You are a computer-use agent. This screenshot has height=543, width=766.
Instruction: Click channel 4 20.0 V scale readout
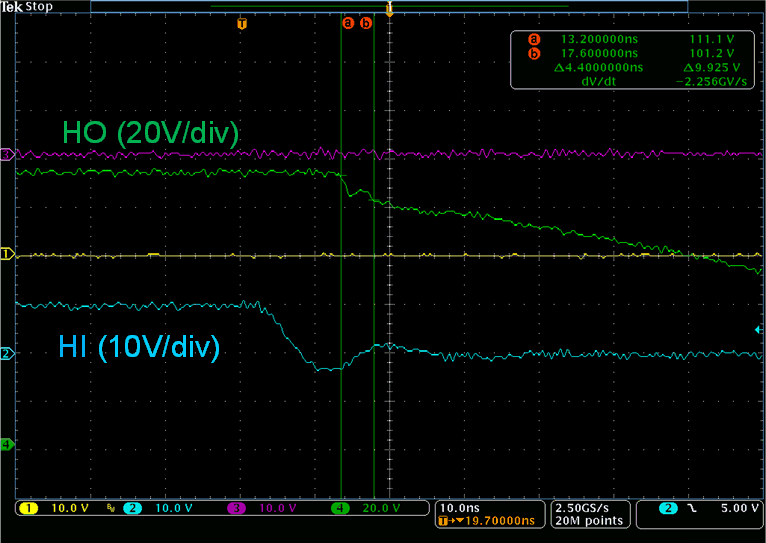click(x=382, y=508)
